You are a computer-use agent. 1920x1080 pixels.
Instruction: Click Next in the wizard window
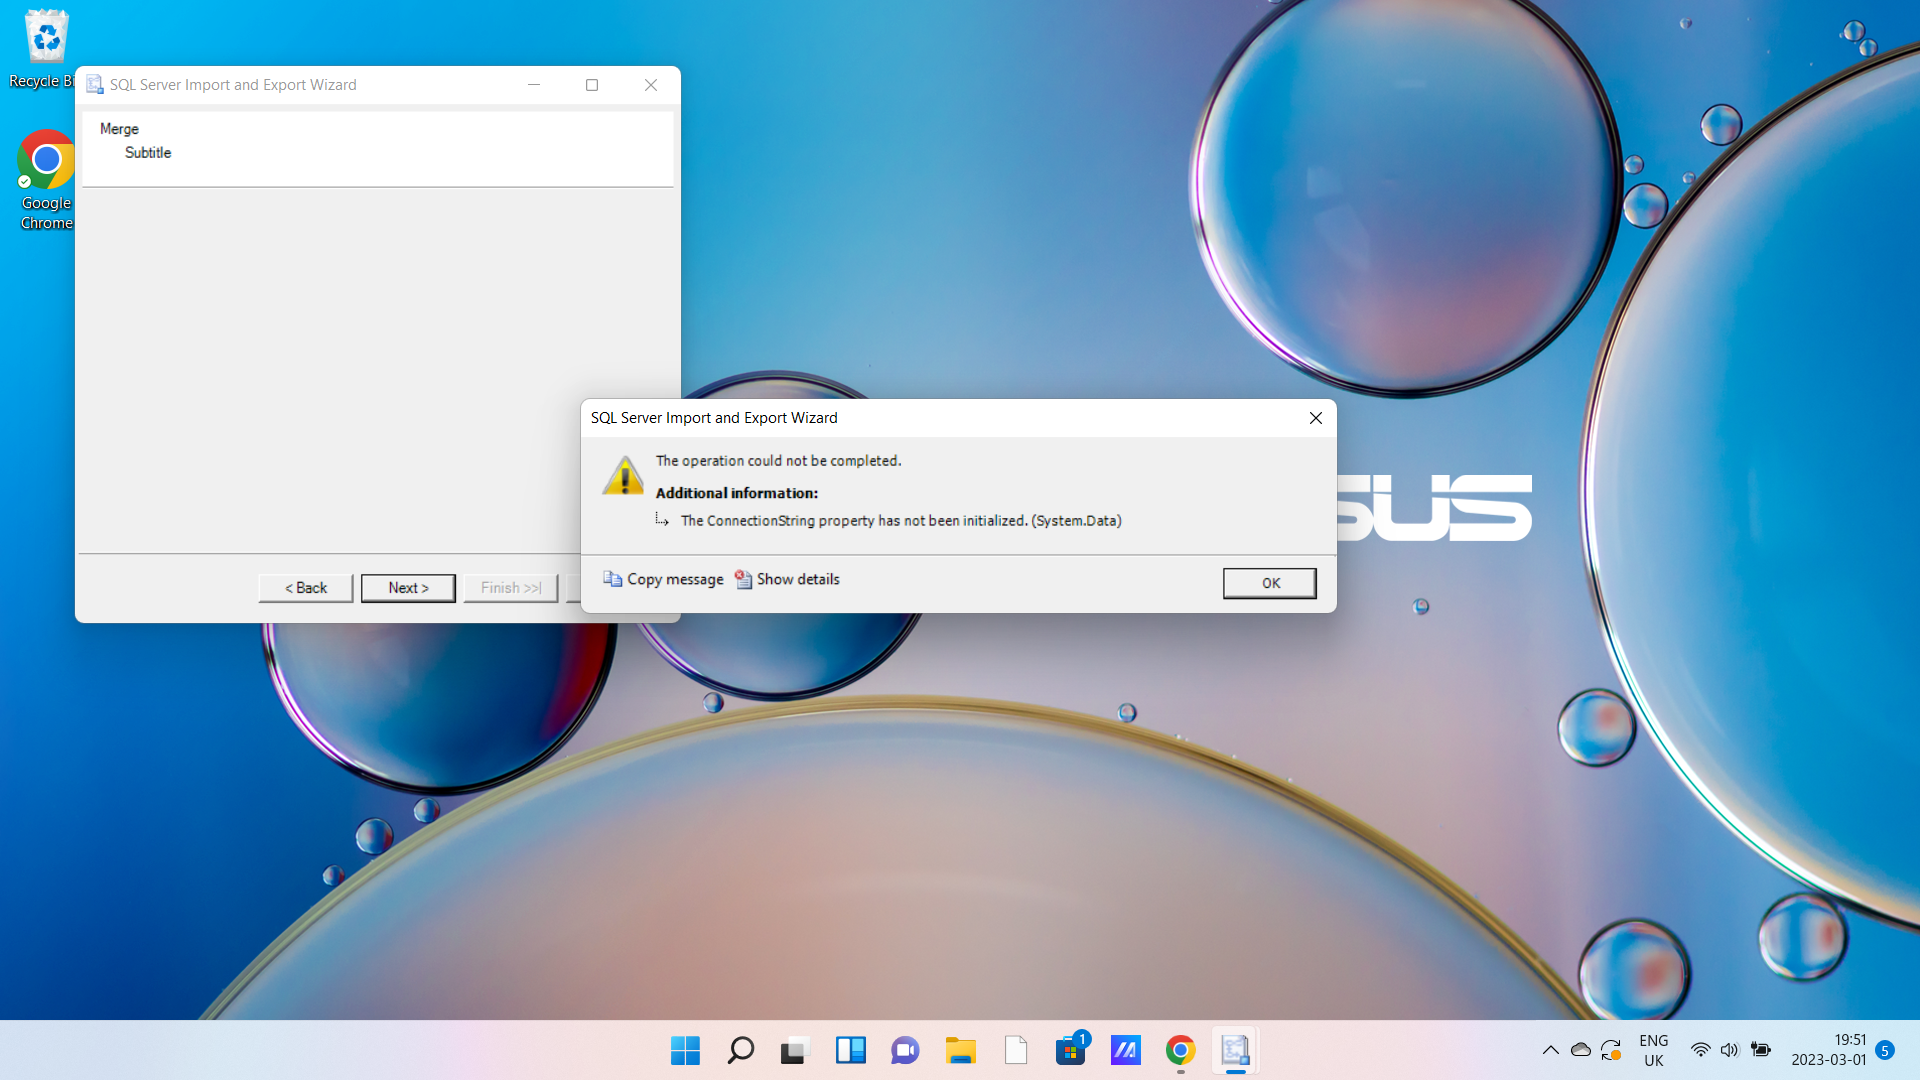(408, 588)
